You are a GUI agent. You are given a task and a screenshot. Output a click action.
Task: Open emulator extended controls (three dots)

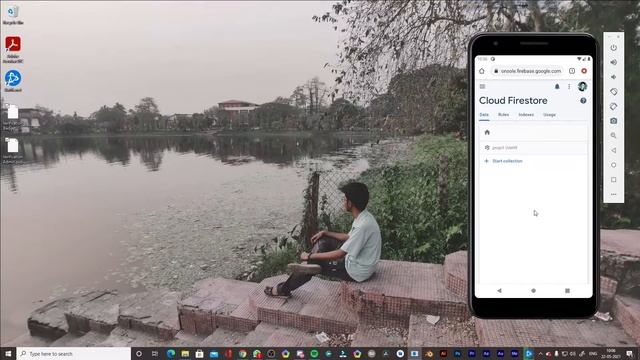(613, 194)
